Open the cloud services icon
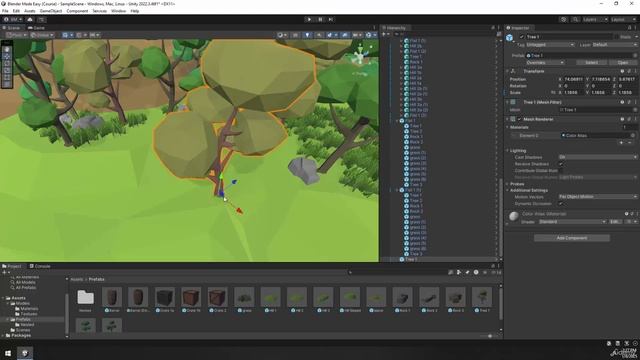Viewport: 640px width, 360px height. [30, 19]
